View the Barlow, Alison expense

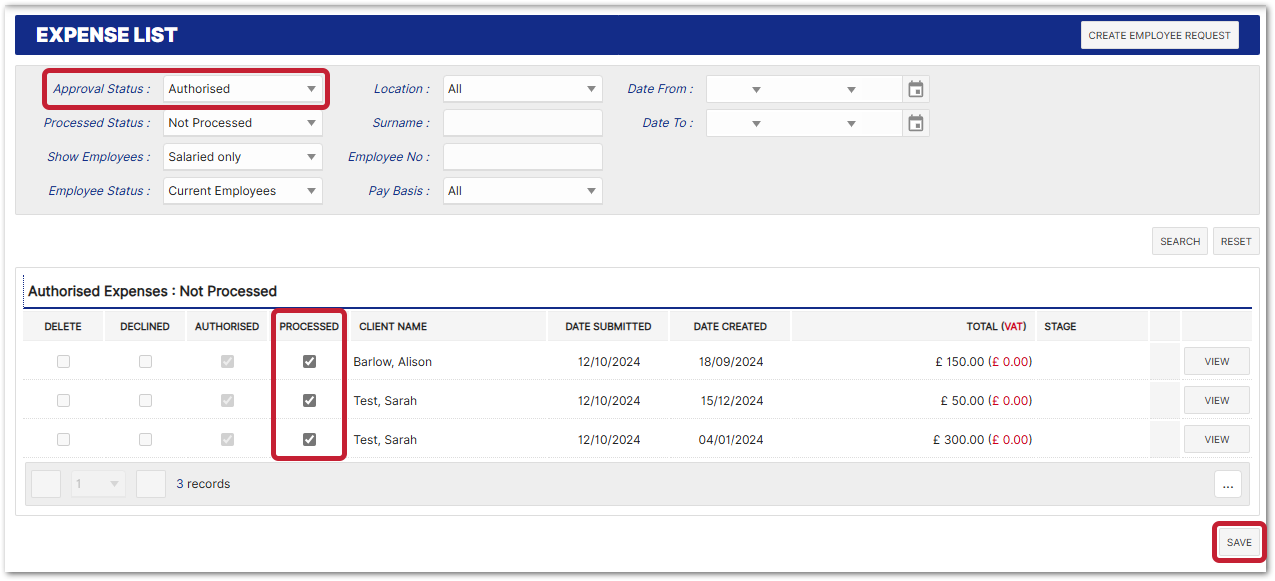click(x=1216, y=362)
